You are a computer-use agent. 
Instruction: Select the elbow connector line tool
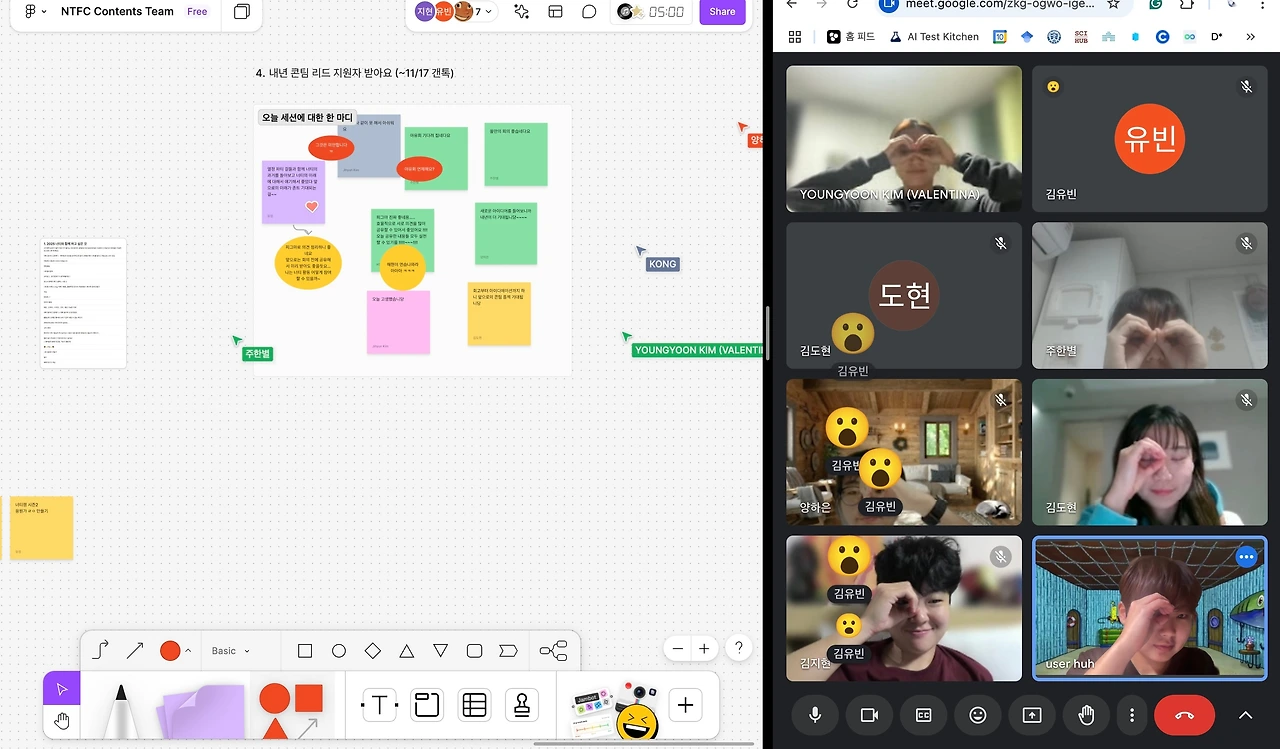pos(100,651)
